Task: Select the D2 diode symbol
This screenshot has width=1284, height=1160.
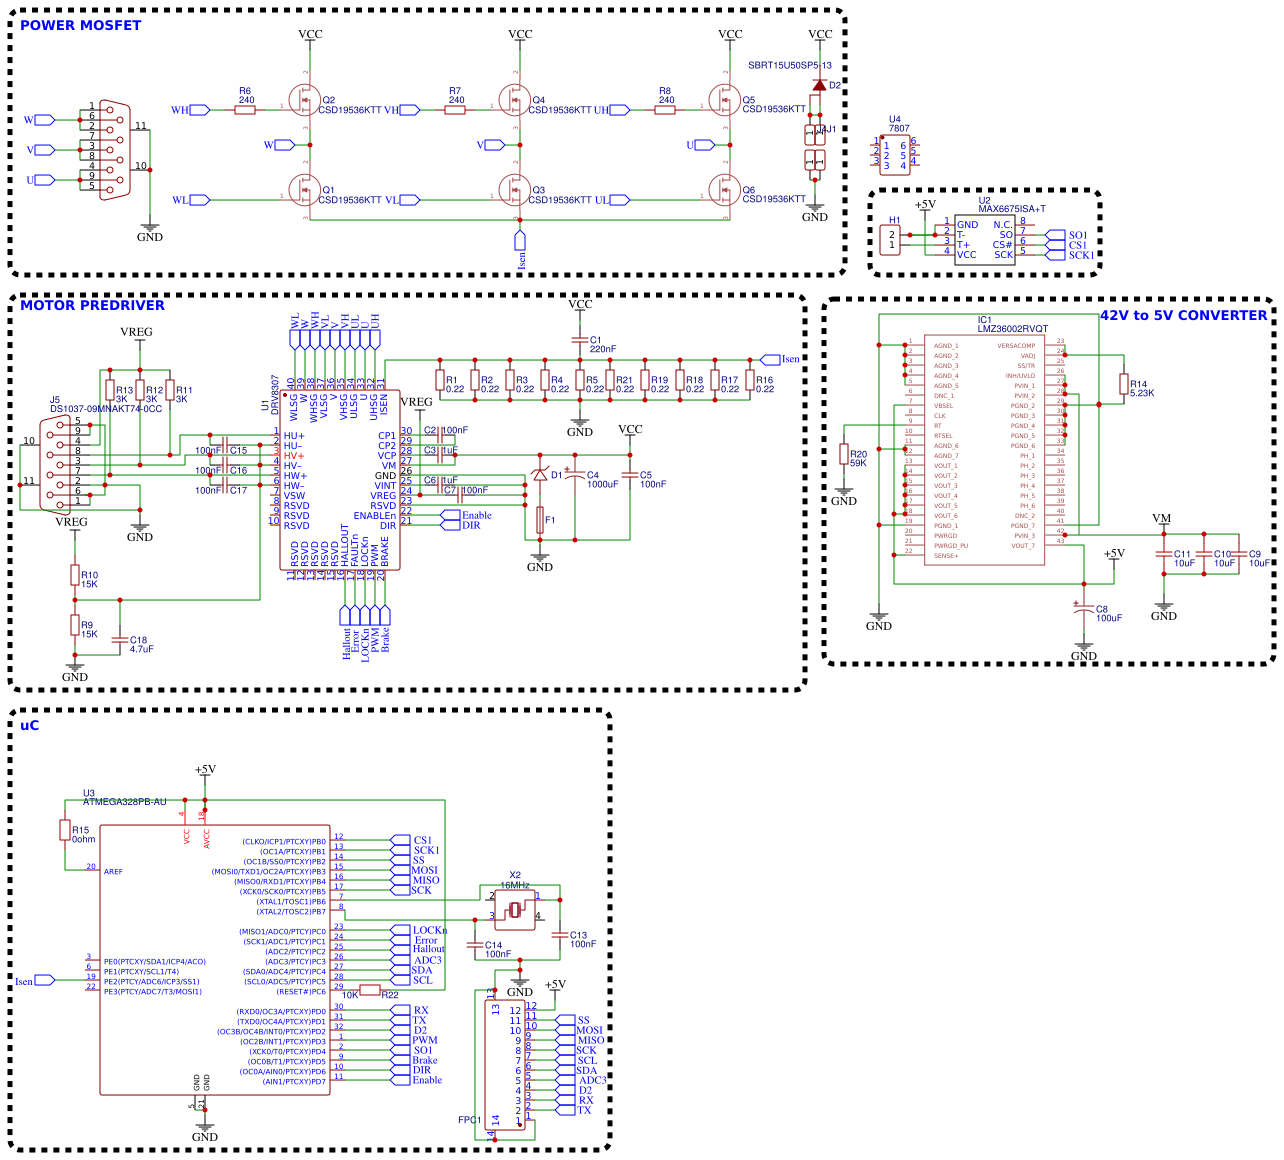Action: (x=819, y=86)
